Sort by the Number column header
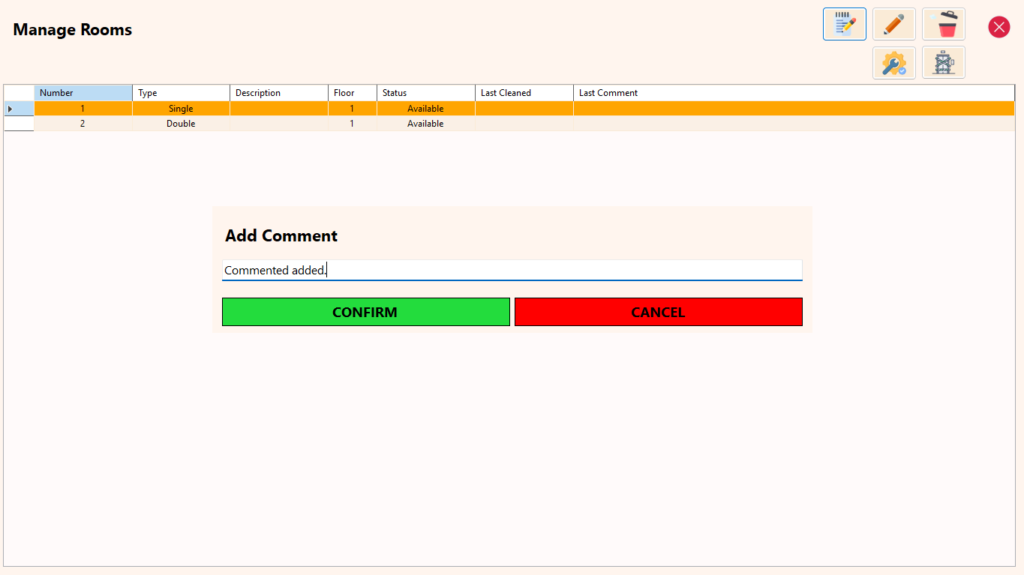This screenshot has width=1024, height=575. click(x=83, y=93)
